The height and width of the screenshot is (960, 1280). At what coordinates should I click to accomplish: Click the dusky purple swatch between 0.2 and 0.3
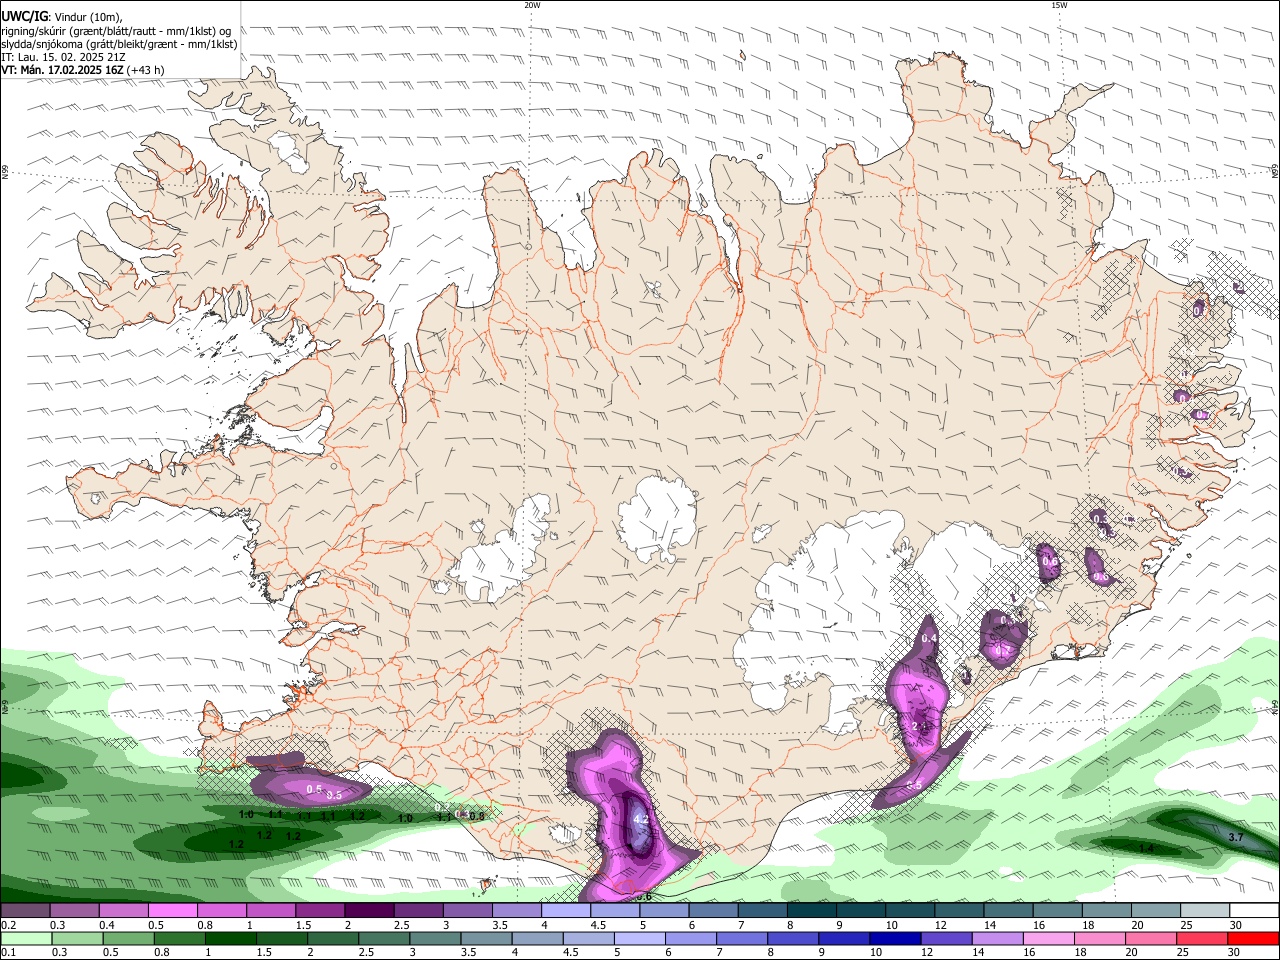[x=25, y=910]
